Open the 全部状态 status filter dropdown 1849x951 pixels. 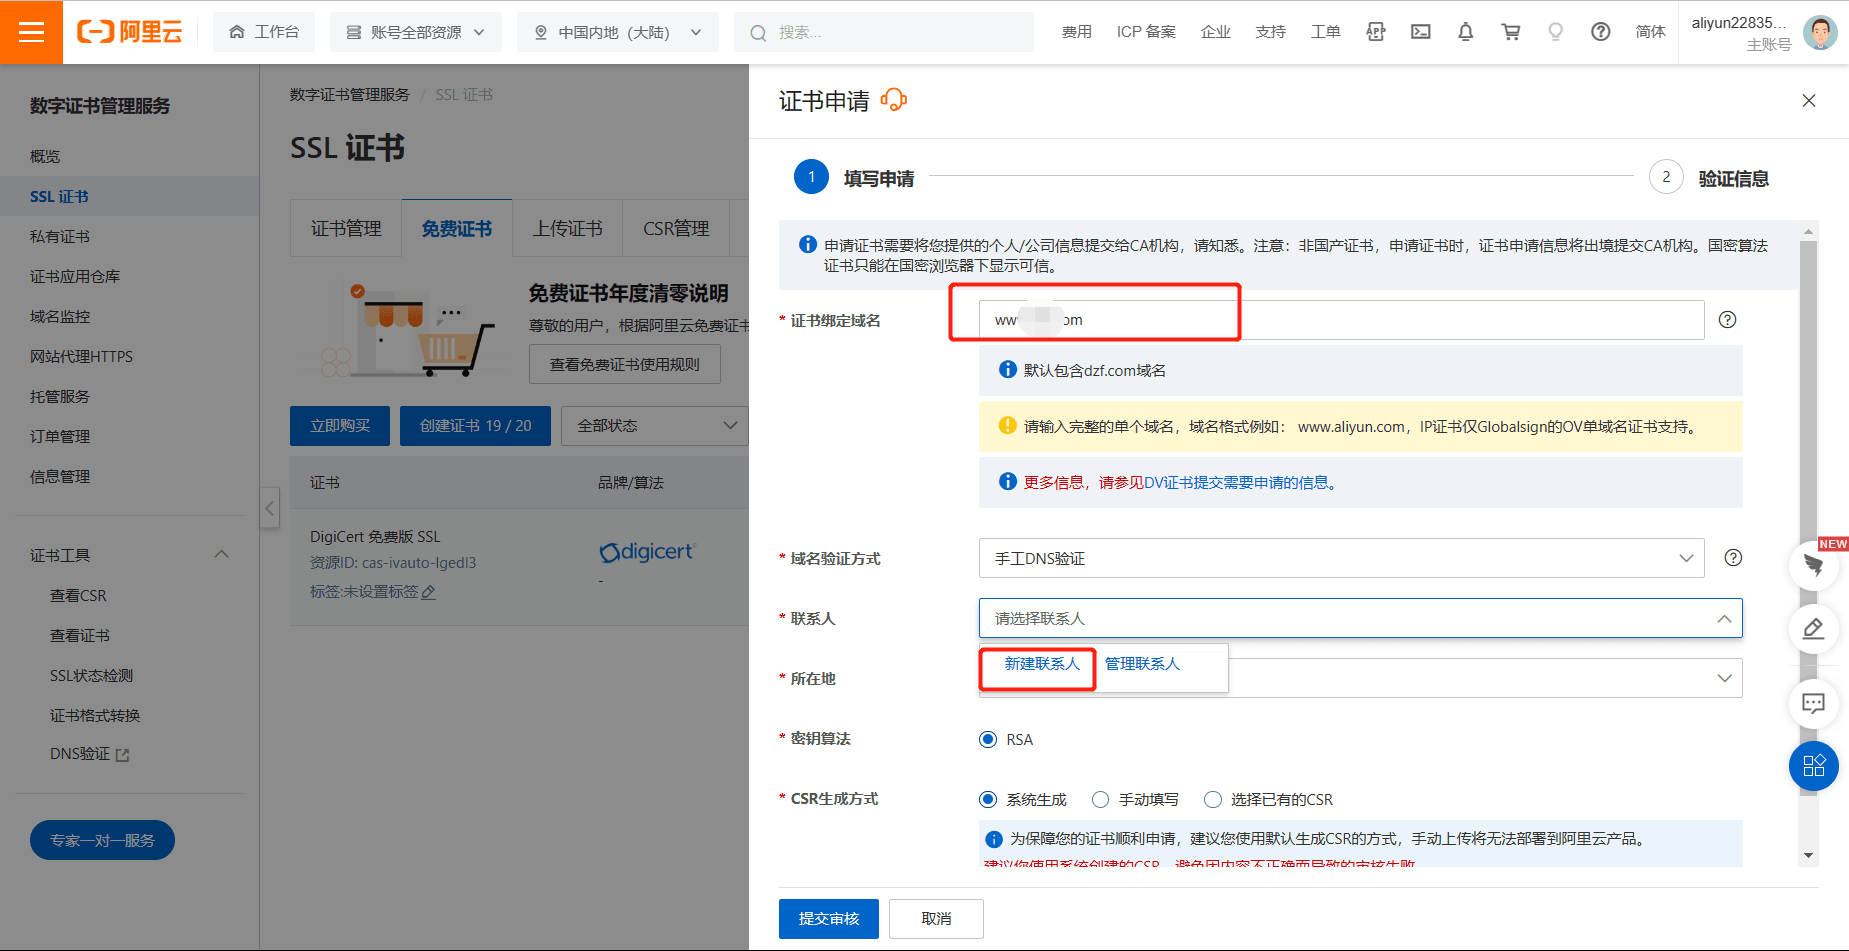tap(655, 426)
